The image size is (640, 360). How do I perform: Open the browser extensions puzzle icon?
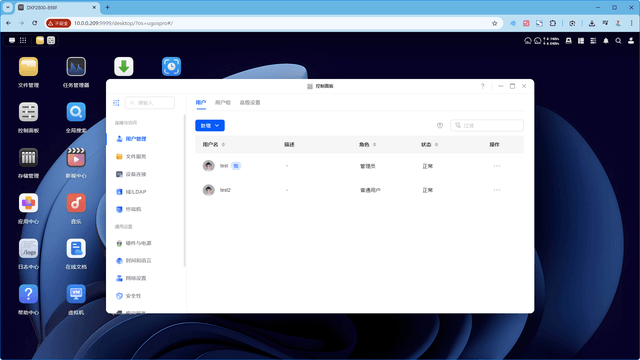point(553,23)
